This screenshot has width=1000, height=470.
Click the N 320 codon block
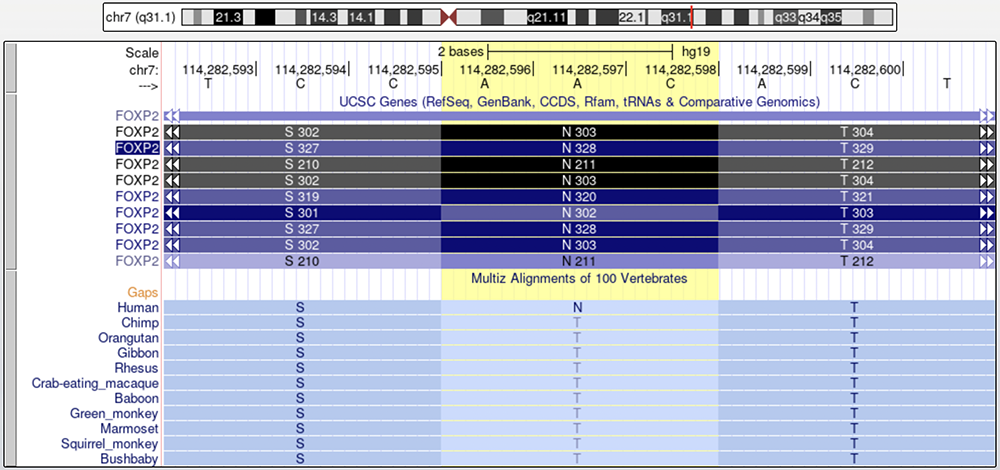(x=579, y=196)
